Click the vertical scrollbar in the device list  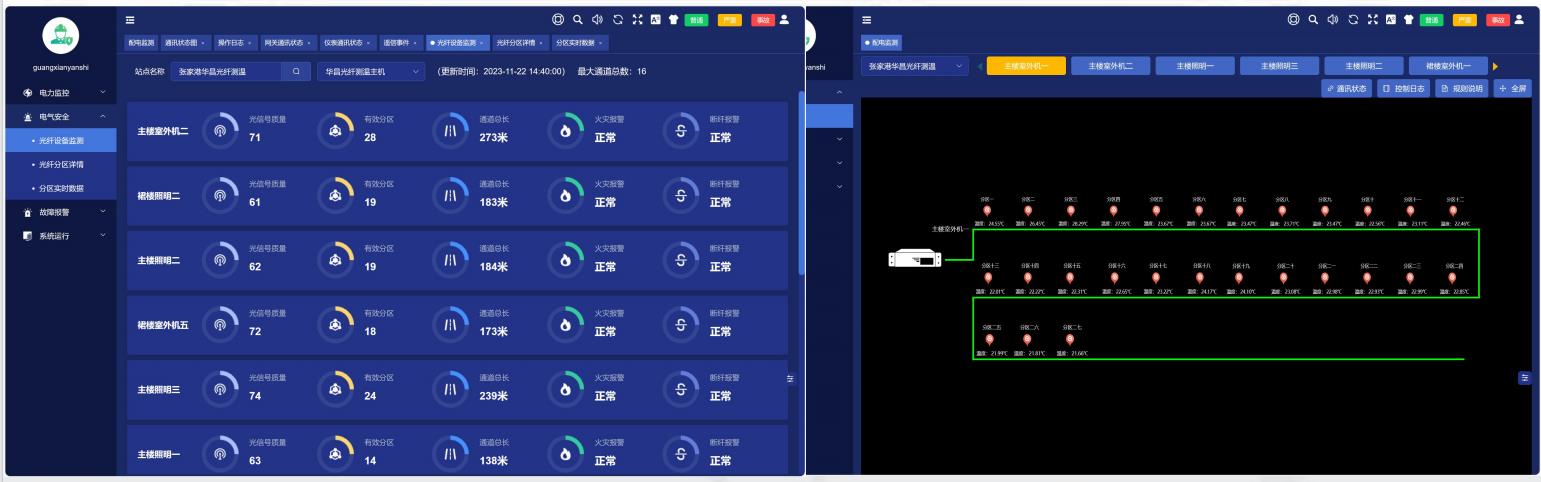799,180
